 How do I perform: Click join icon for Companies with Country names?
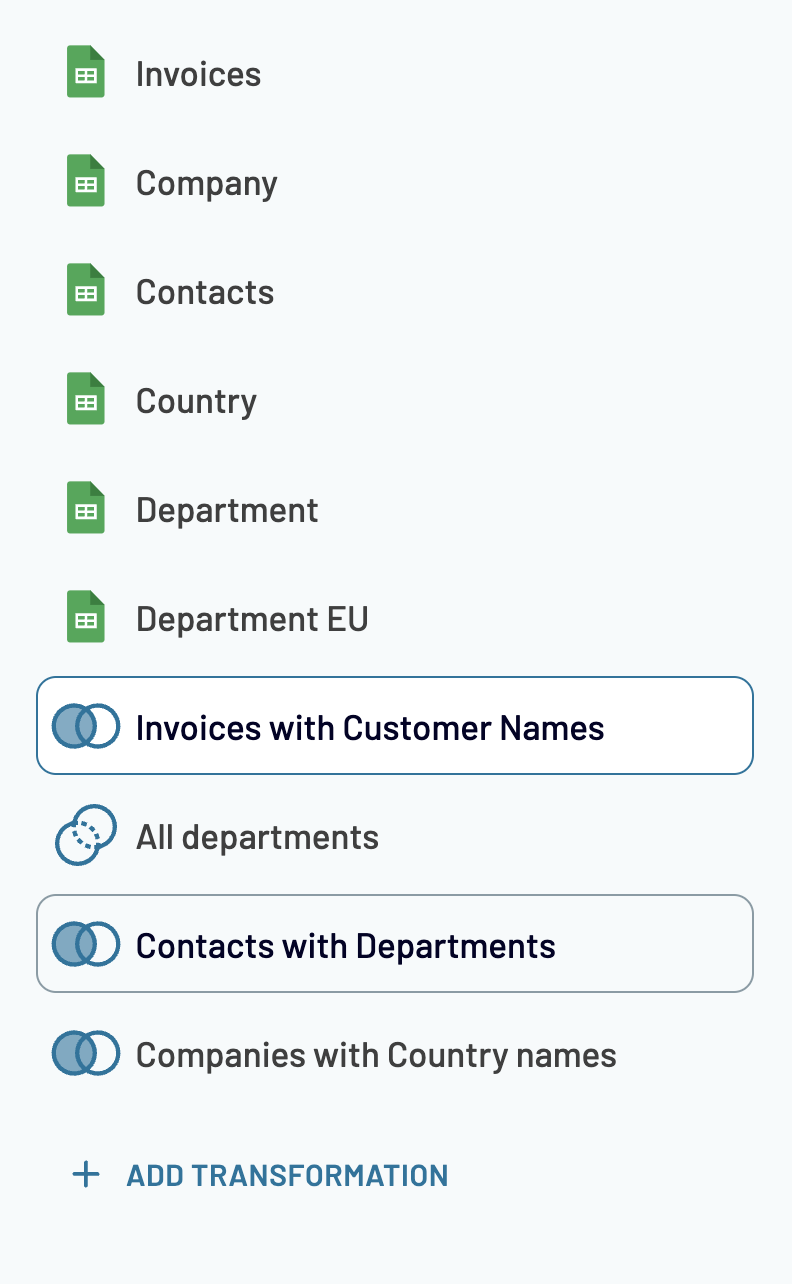(x=86, y=1054)
